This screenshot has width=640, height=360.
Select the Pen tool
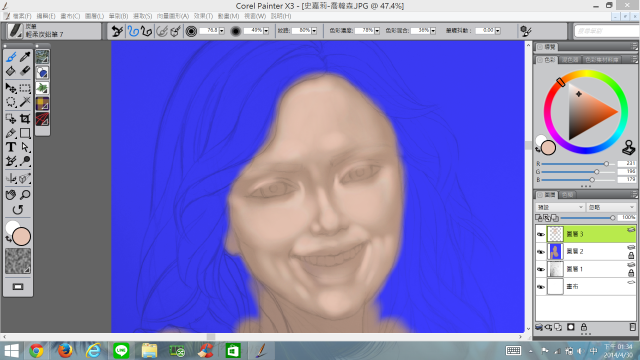pyautogui.click(x=11, y=133)
